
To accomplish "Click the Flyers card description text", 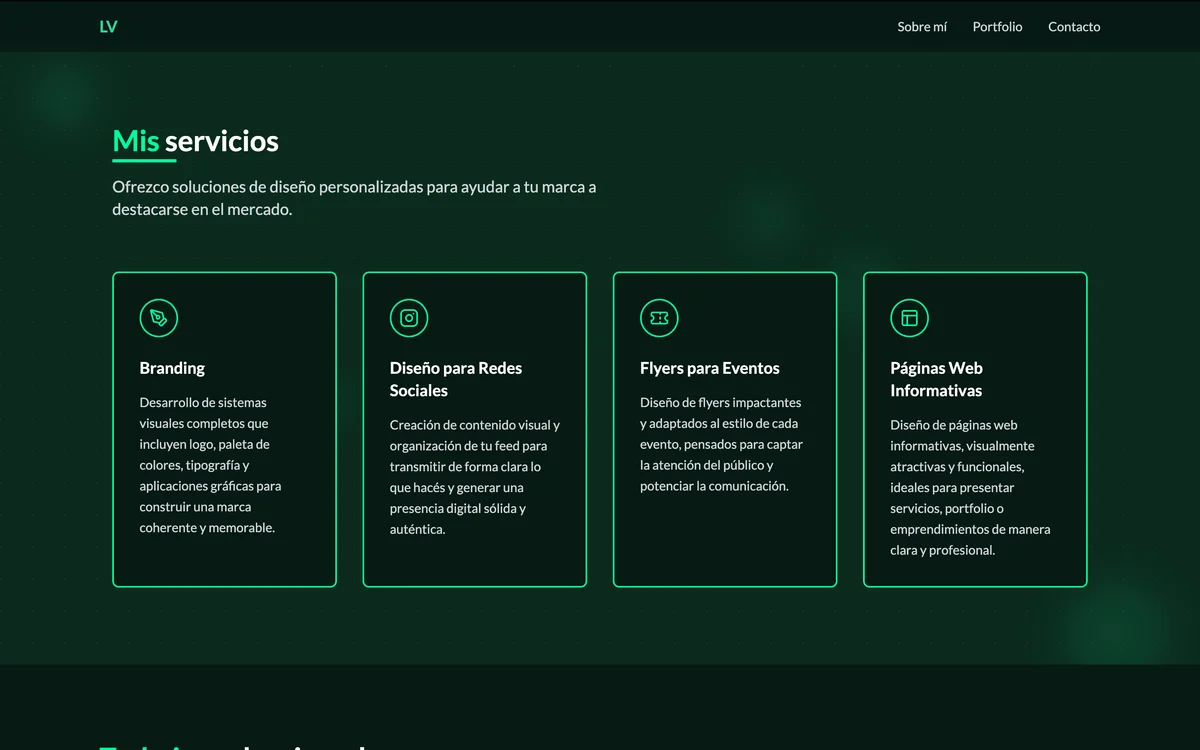I will 721,444.
